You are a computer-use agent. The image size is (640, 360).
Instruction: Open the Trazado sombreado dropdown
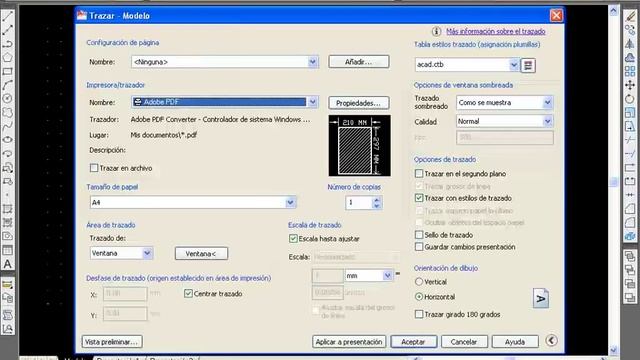click(547, 103)
